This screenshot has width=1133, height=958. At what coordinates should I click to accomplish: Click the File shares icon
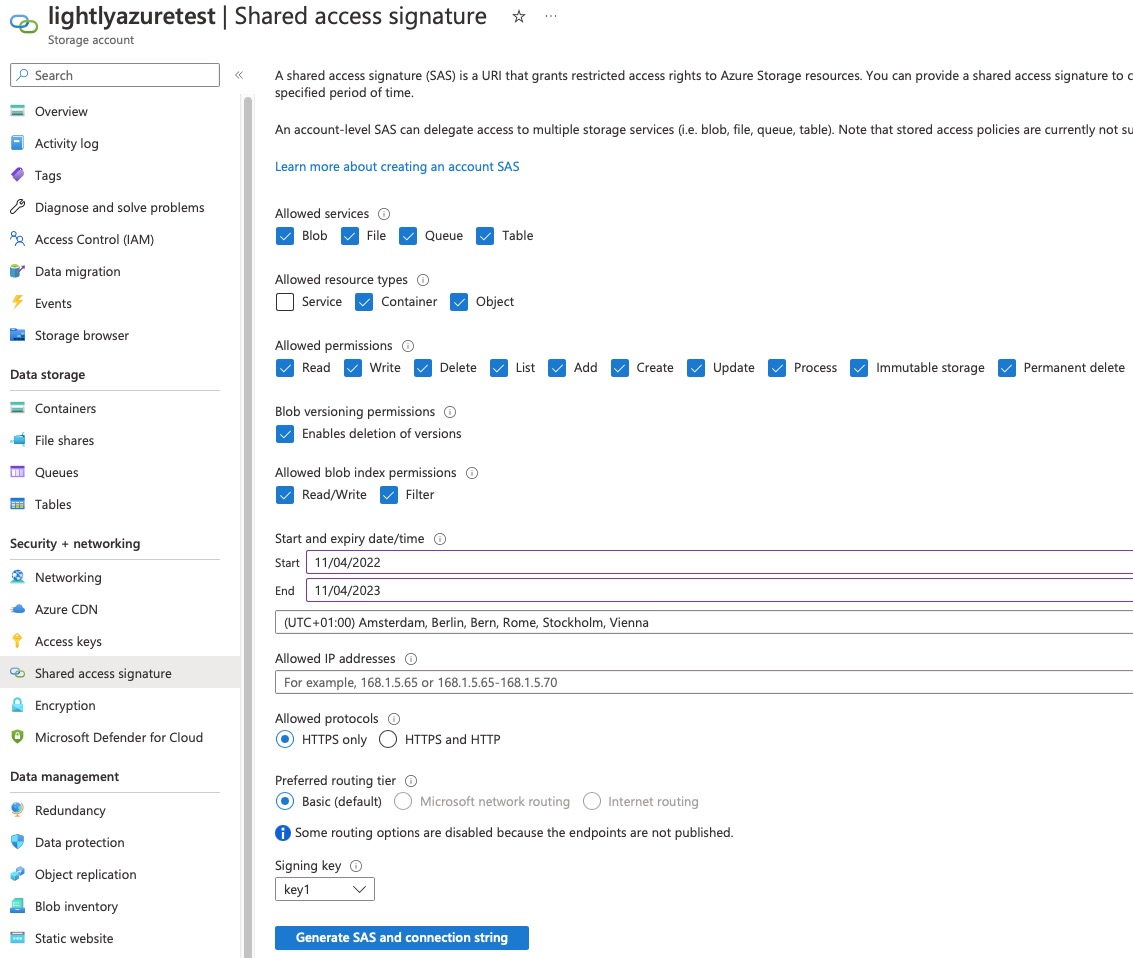click(17, 440)
